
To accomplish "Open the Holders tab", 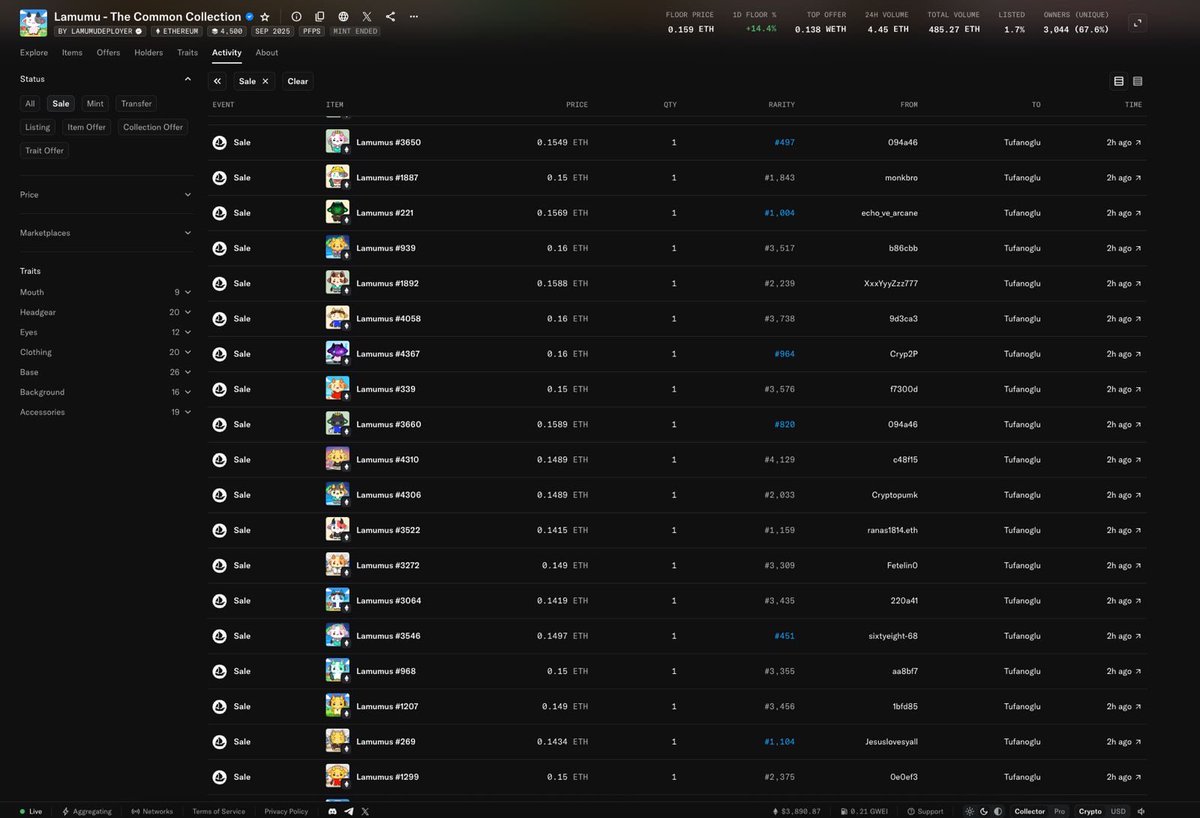I will [x=148, y=52].
